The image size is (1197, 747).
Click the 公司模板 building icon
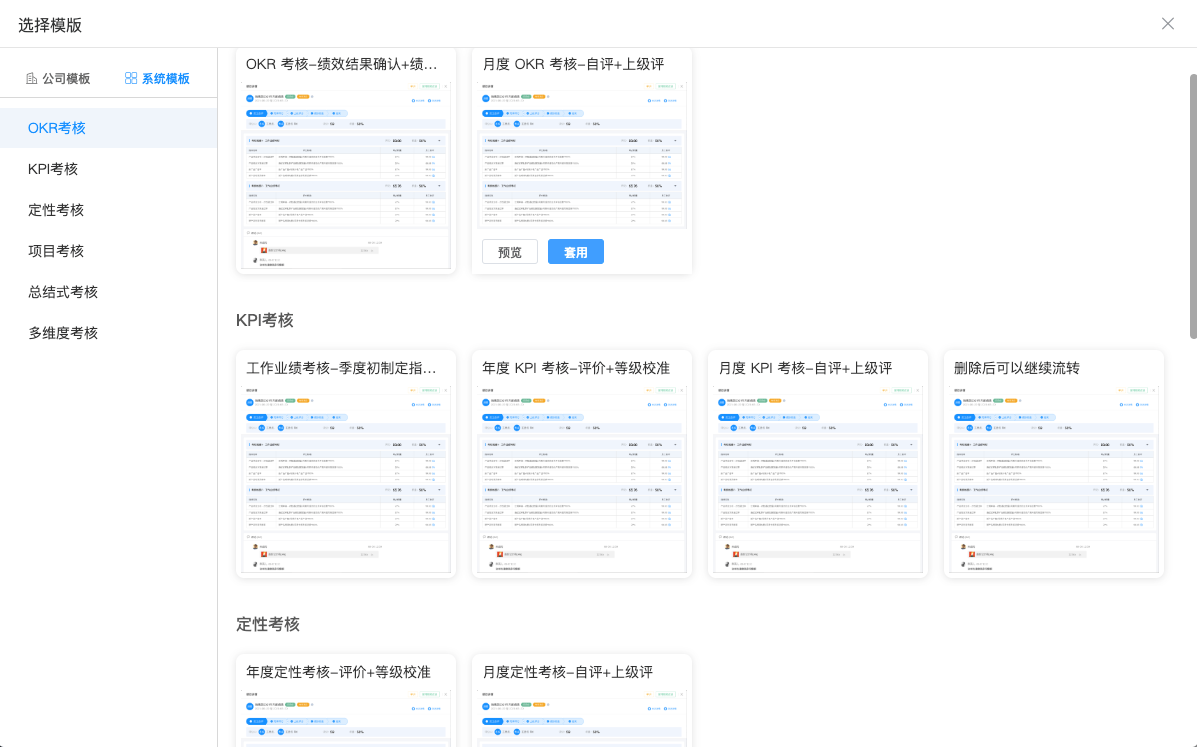(x=32, y=79)
